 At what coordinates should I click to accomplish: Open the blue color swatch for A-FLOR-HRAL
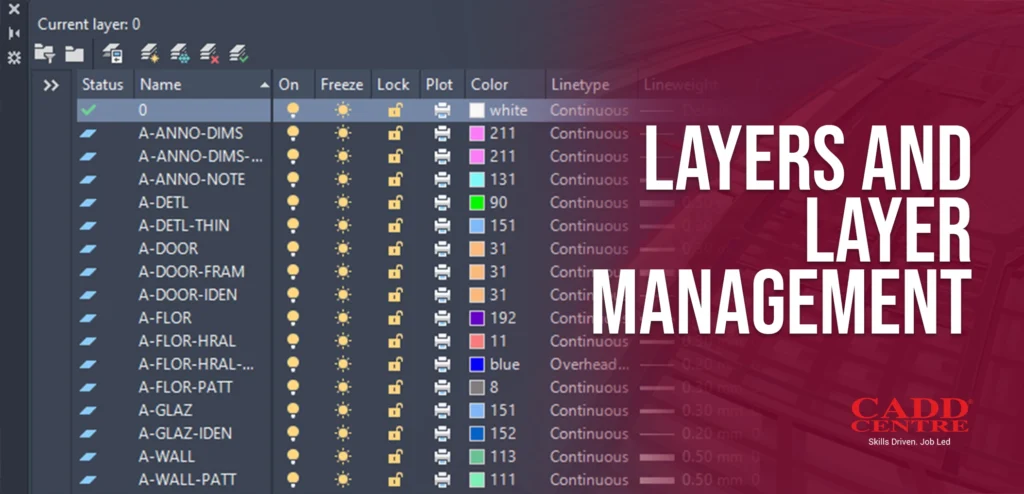tap(477, 364)
